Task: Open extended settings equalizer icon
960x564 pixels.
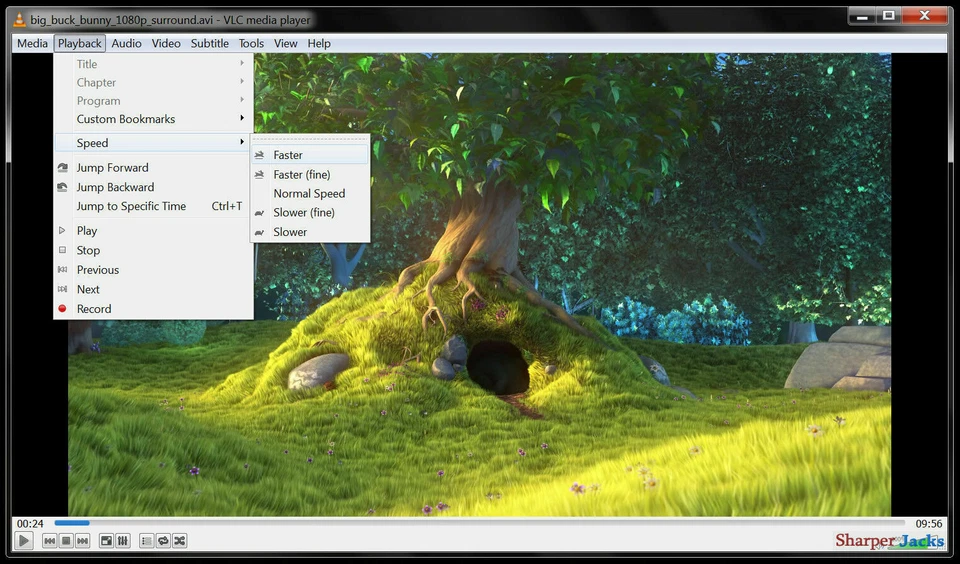Action: click(x=122, y=541)
